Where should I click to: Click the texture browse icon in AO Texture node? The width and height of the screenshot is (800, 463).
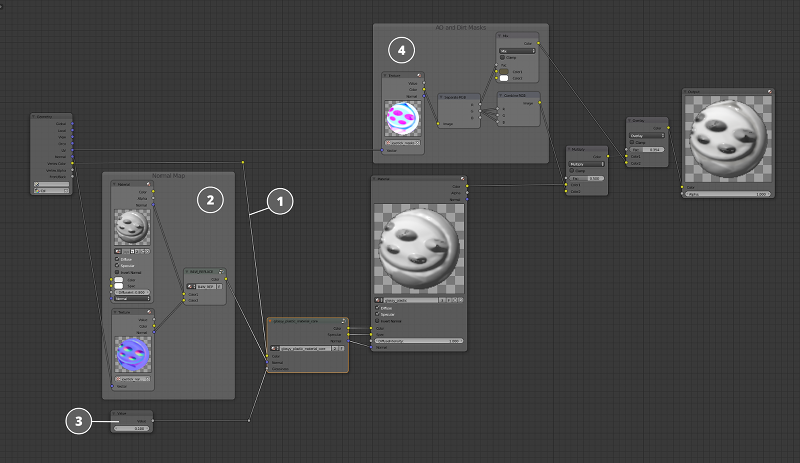tap(388, 144)
